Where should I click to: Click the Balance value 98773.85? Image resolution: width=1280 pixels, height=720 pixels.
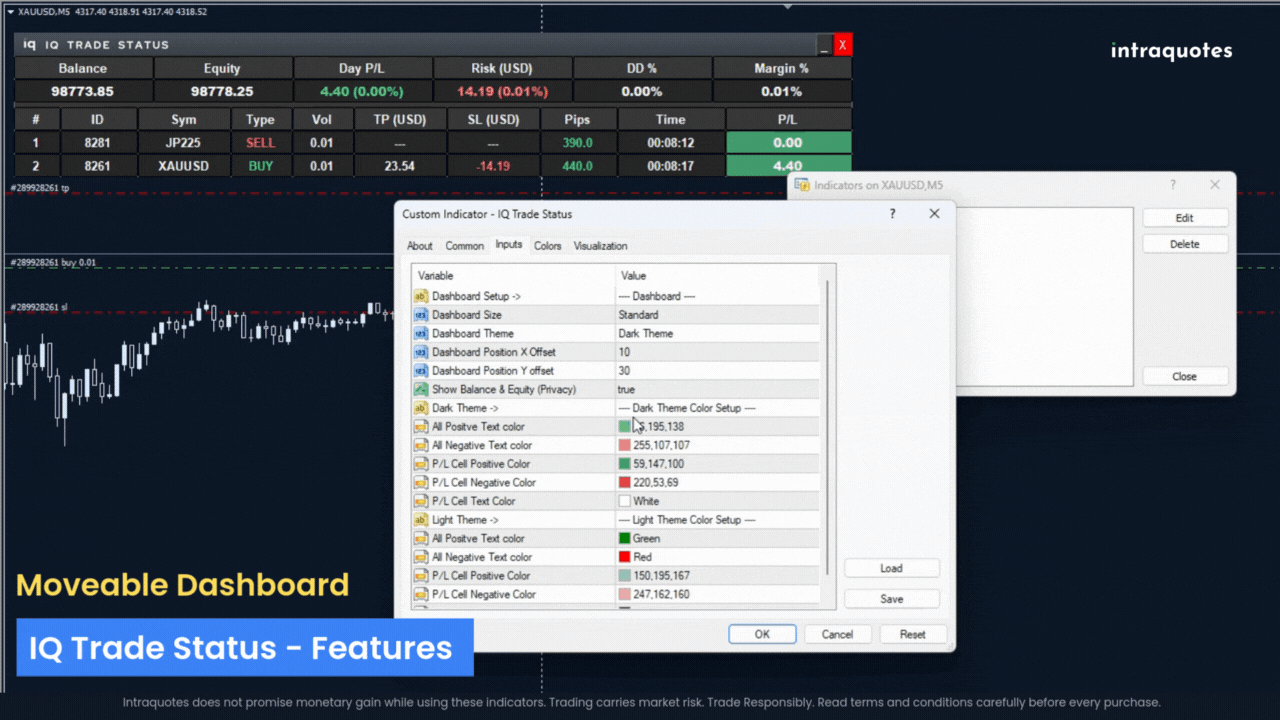[x=83, y=91]
